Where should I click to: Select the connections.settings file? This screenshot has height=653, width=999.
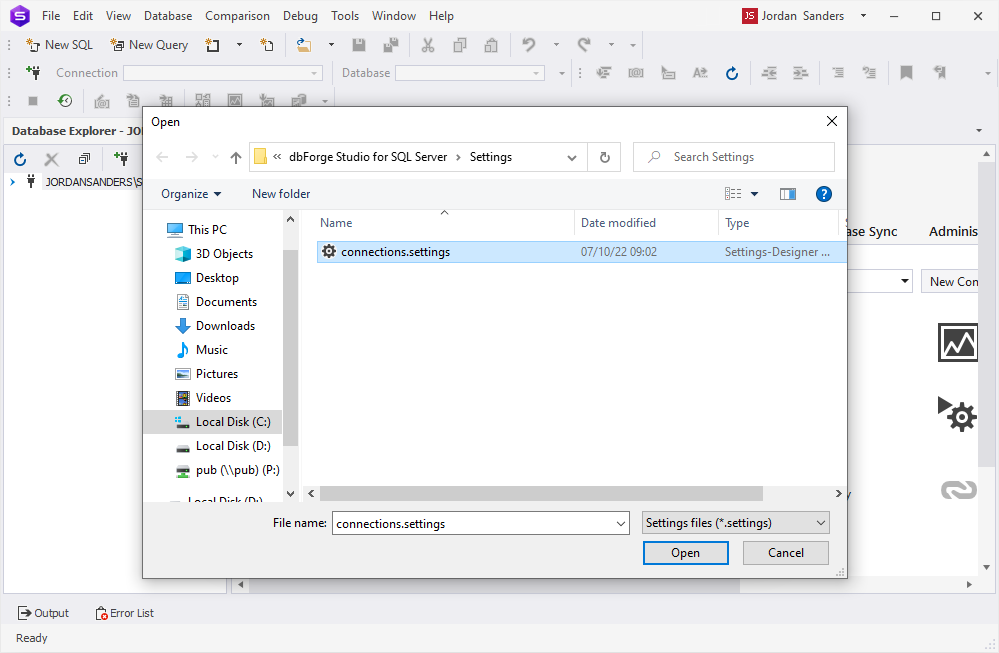(582, 252)
